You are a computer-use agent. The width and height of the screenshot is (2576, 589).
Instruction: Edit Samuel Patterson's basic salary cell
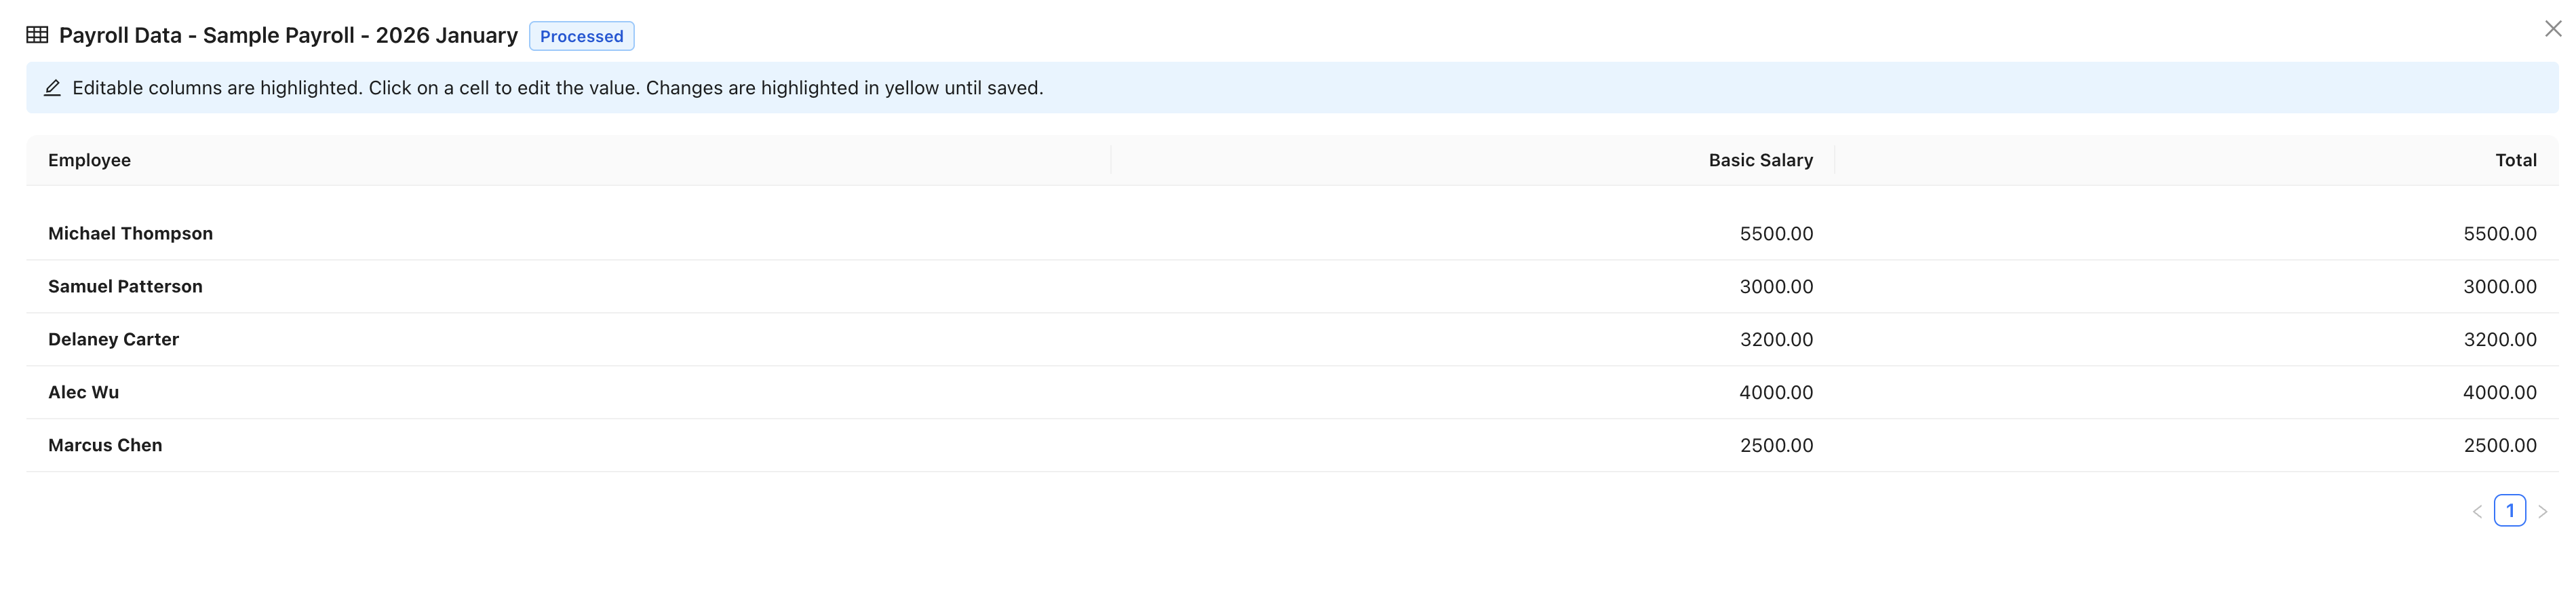[x=1776, y=286]
